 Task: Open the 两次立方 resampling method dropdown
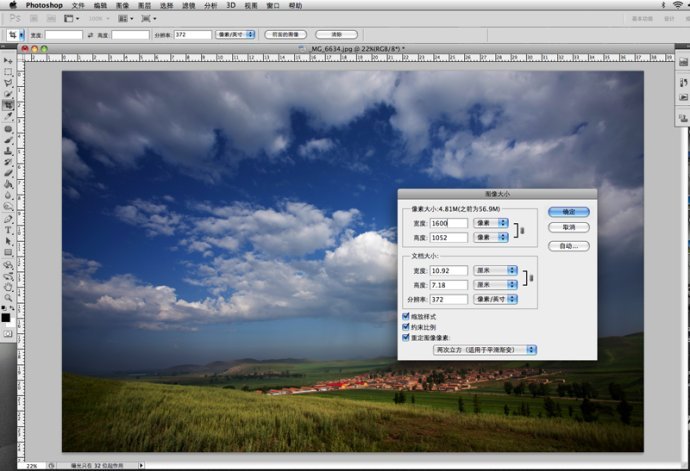pyautogui.click(x=485, y=350)
